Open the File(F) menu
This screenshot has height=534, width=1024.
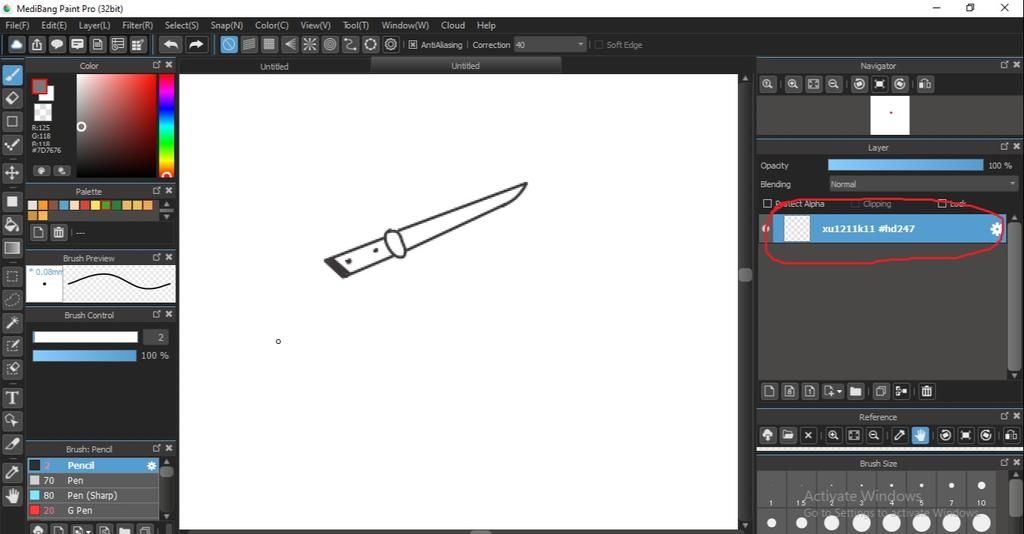17,25
